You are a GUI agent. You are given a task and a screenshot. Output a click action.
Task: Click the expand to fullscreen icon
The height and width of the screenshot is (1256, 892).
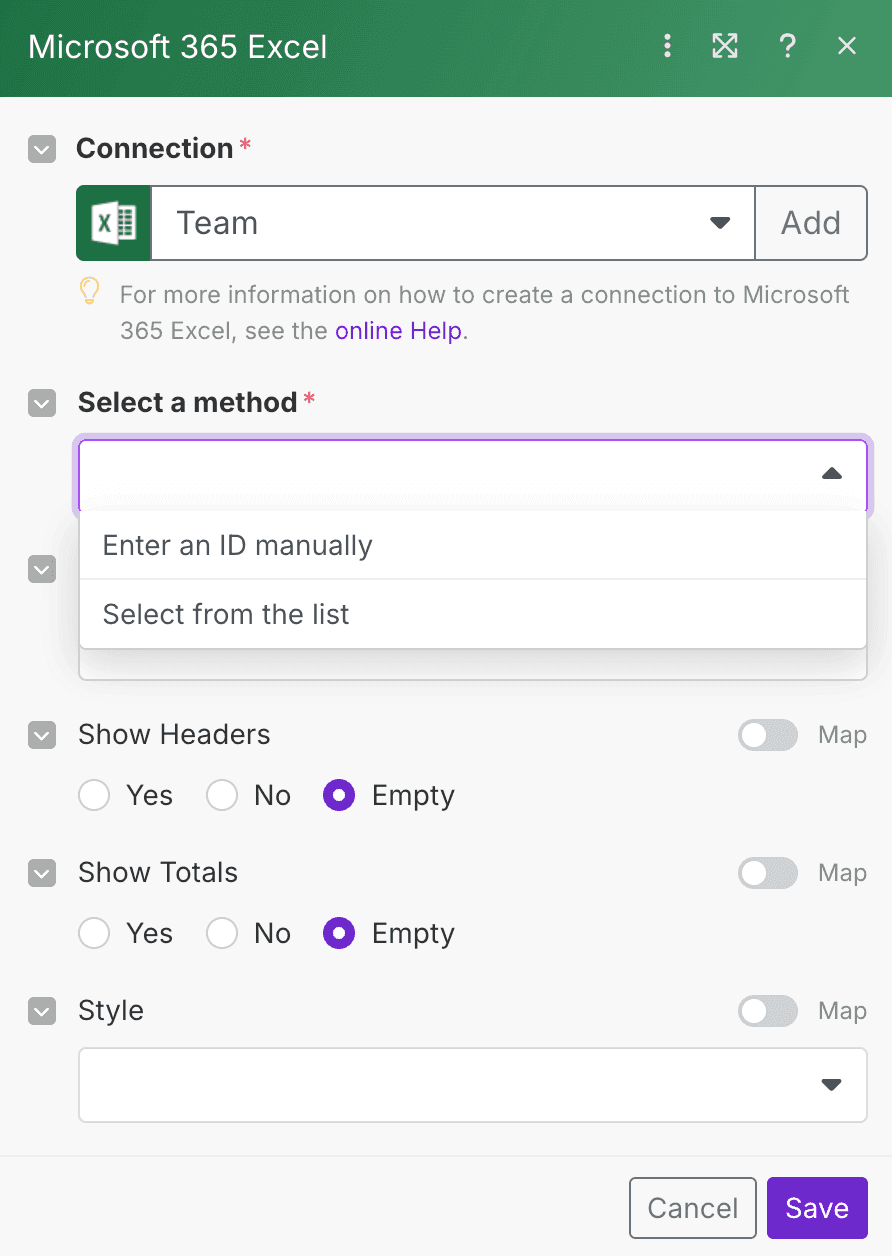point(725,46)
